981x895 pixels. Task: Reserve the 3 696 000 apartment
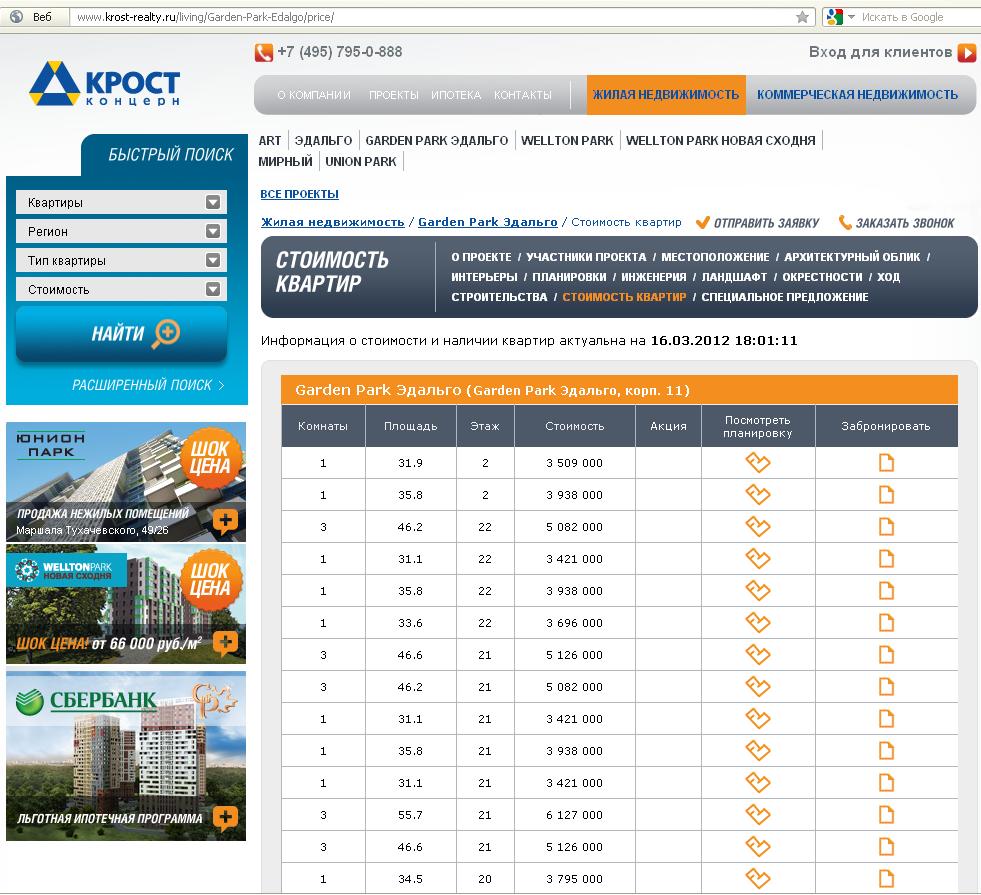click(x=886, y=622)
